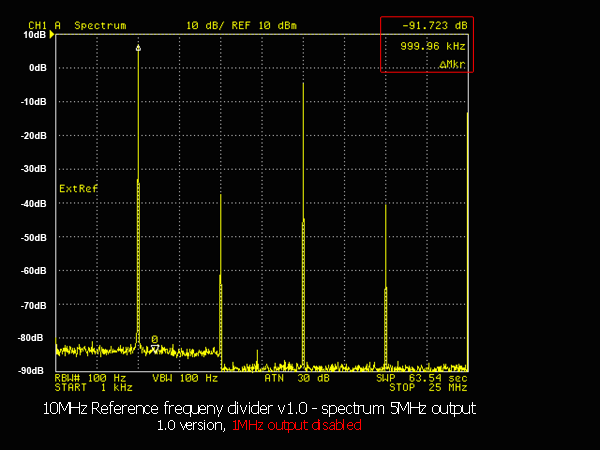600x450 pixels.
Task: Select the RBW# 100 Hz setting
Action: point(90,378)
